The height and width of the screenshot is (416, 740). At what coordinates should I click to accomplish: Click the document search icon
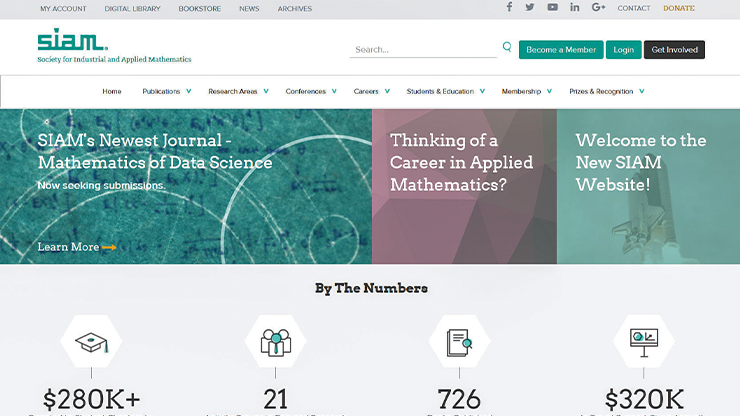coord(459,342)
